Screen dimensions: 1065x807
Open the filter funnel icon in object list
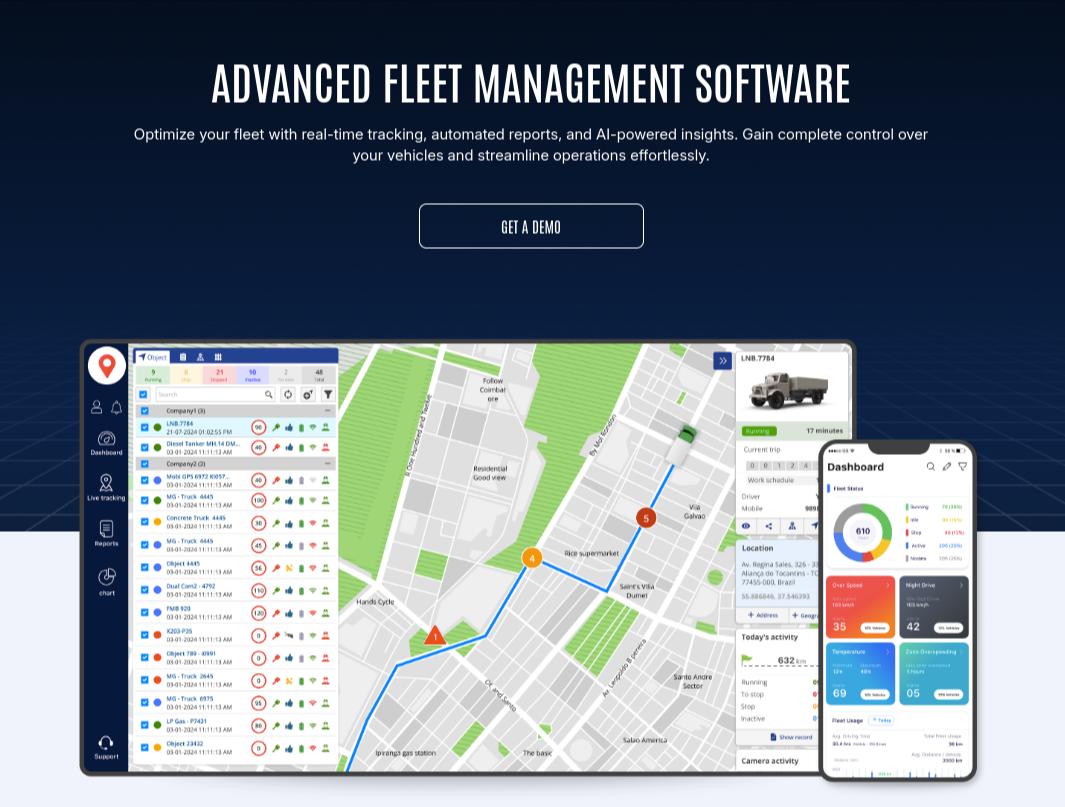click(327, 395)
